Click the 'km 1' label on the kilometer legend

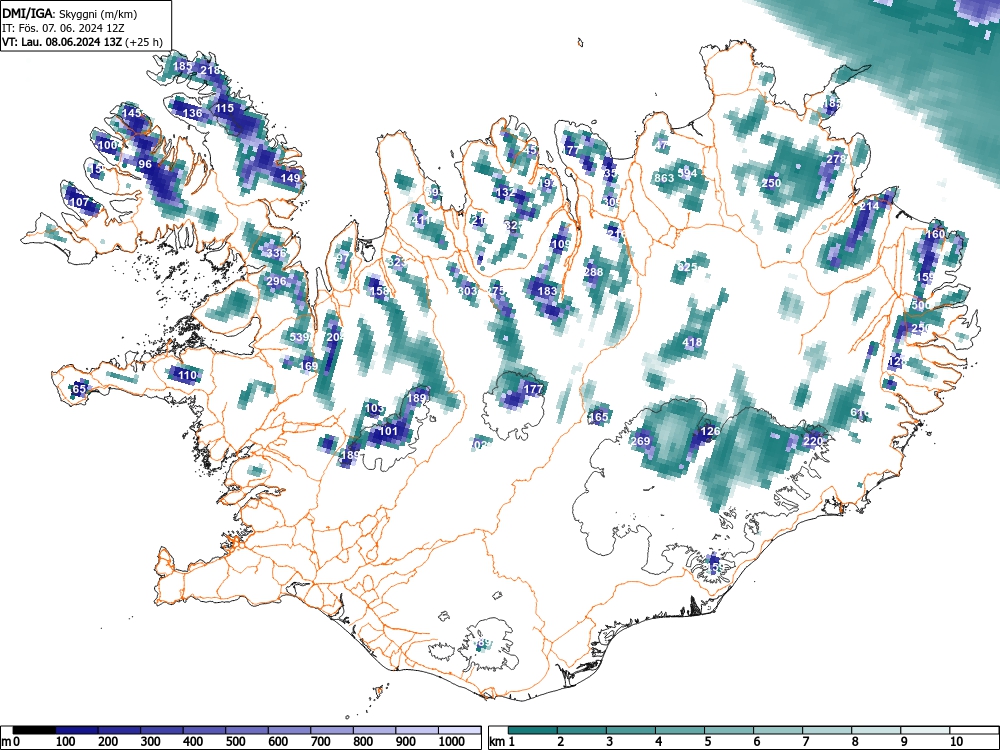(502, 742)
